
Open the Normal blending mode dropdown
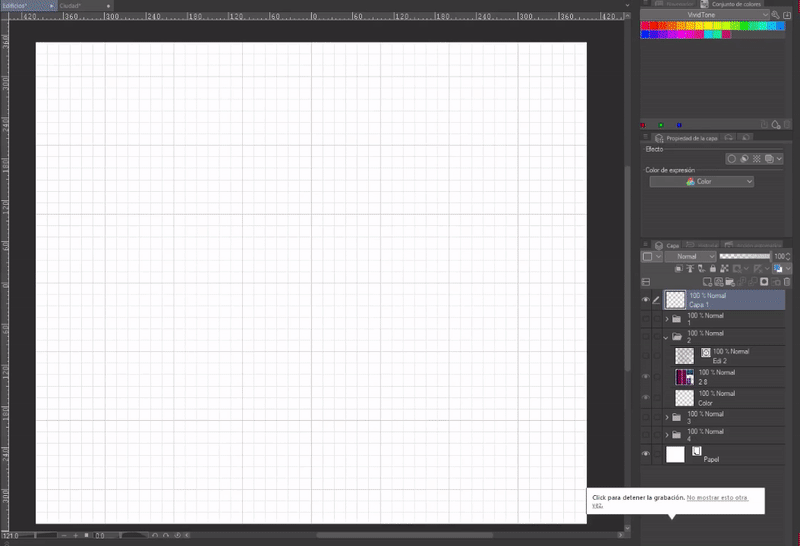click(690, 256)
